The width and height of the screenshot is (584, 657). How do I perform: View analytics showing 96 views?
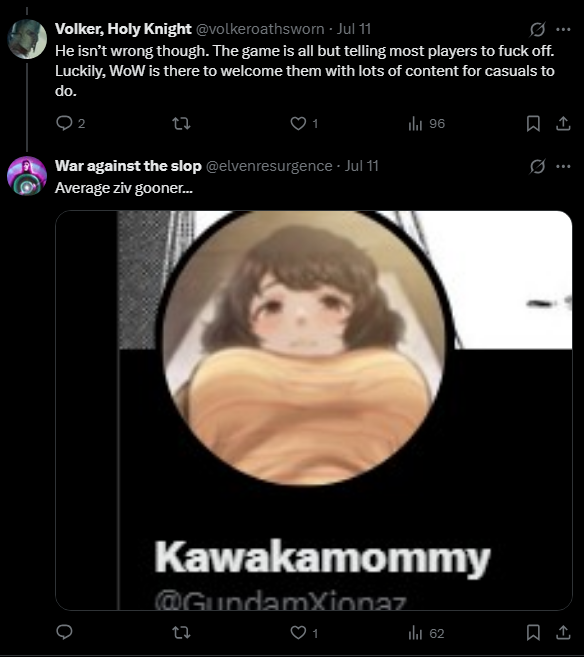coord(426,124)
